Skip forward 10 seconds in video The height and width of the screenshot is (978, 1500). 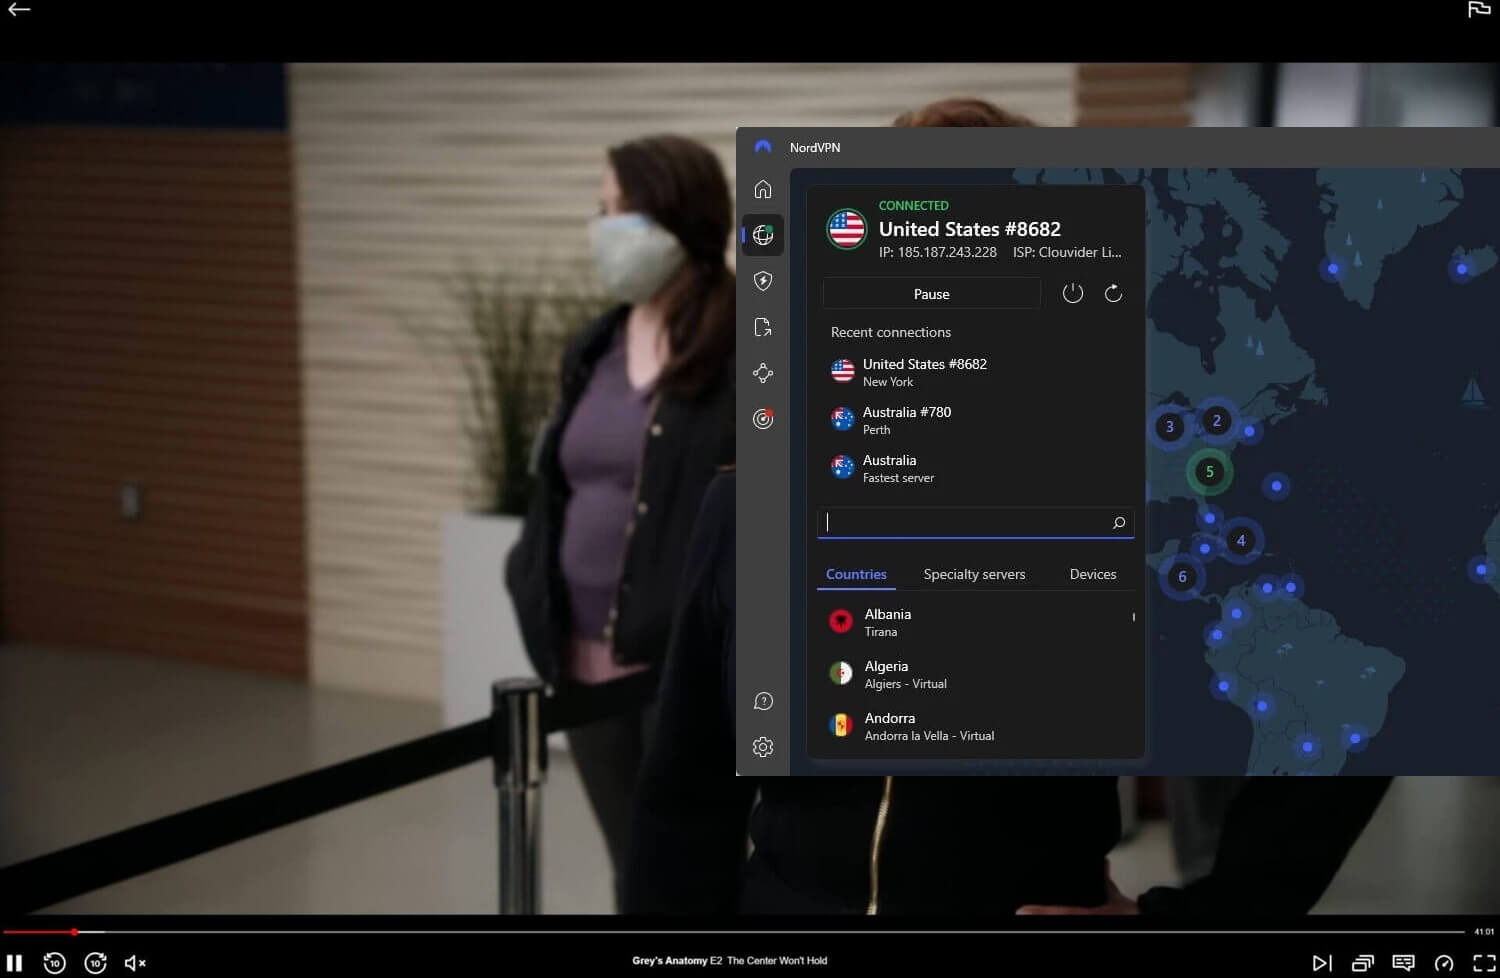95,962
